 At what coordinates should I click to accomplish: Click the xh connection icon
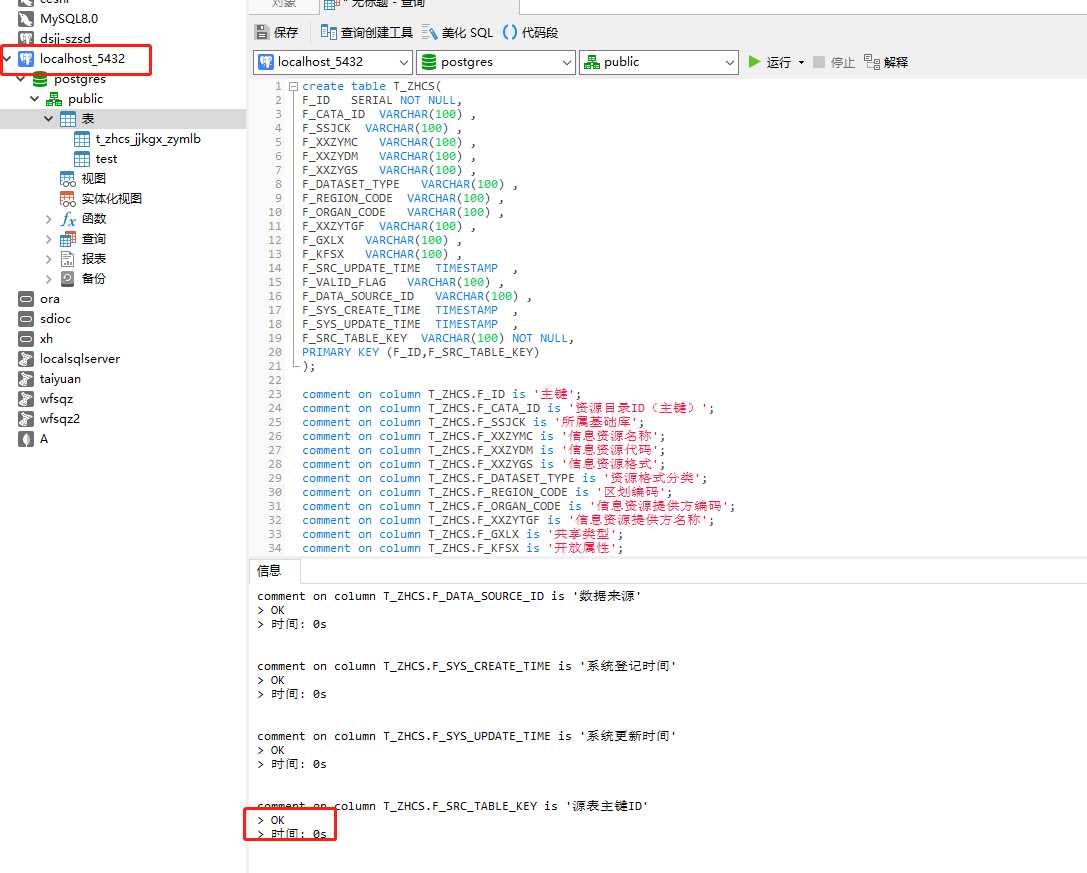[x=26, y=339]
